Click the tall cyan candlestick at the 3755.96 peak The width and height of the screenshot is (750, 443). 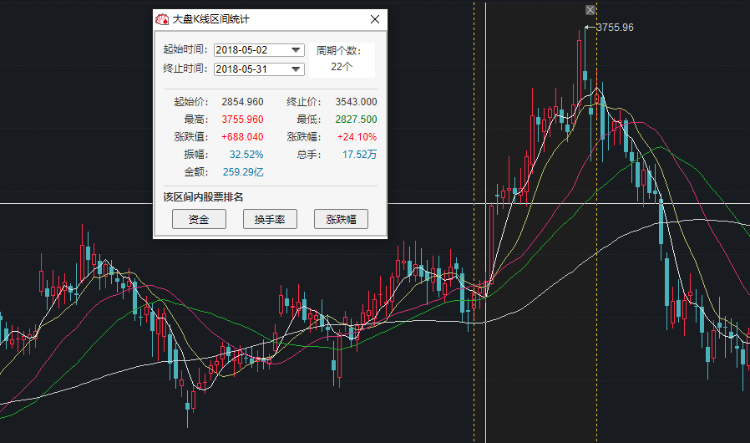(x=585, y=57)
